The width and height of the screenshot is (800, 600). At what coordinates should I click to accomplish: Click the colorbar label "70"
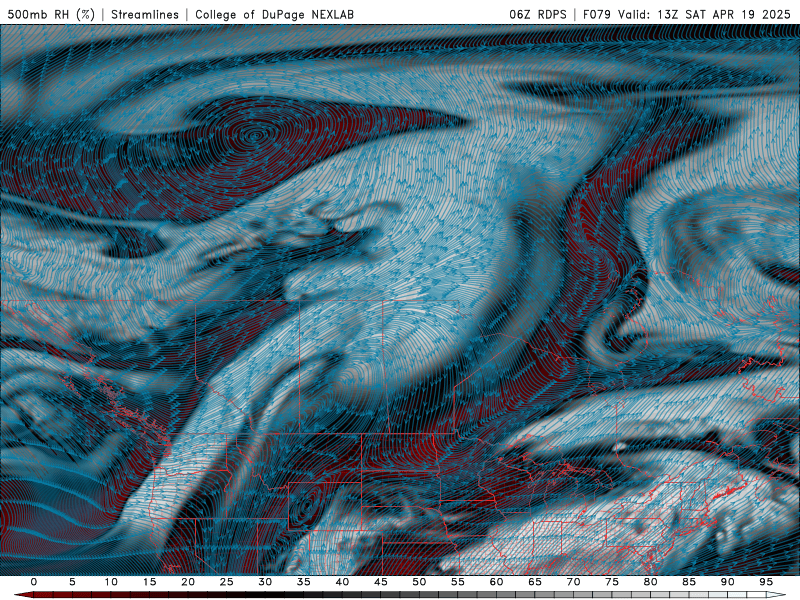click(x=573, y=582)
